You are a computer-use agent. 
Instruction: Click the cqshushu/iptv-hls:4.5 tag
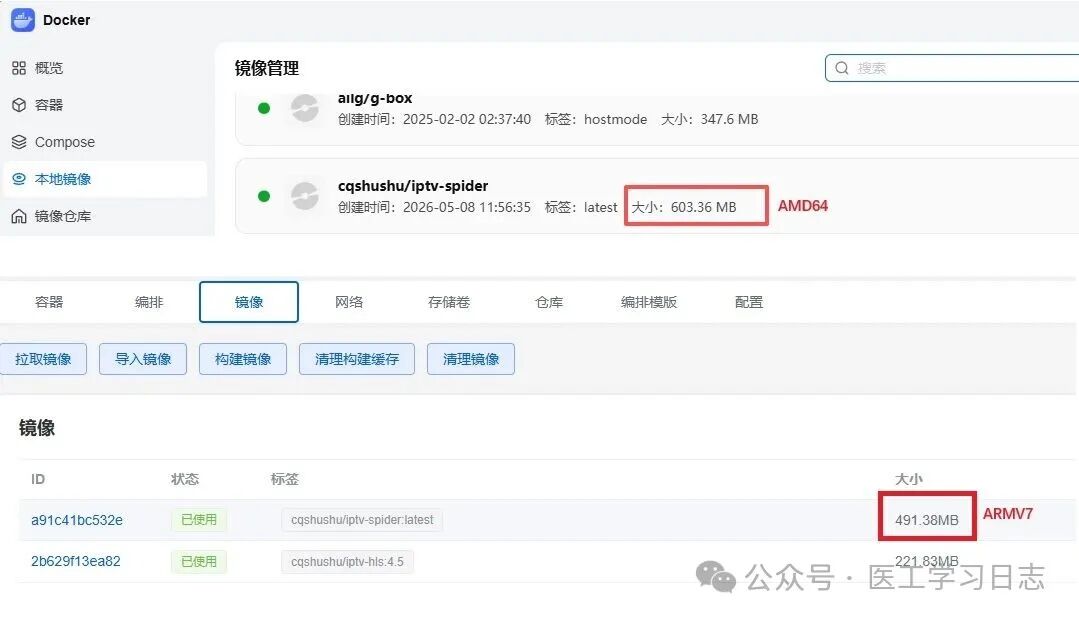(347, 562)
